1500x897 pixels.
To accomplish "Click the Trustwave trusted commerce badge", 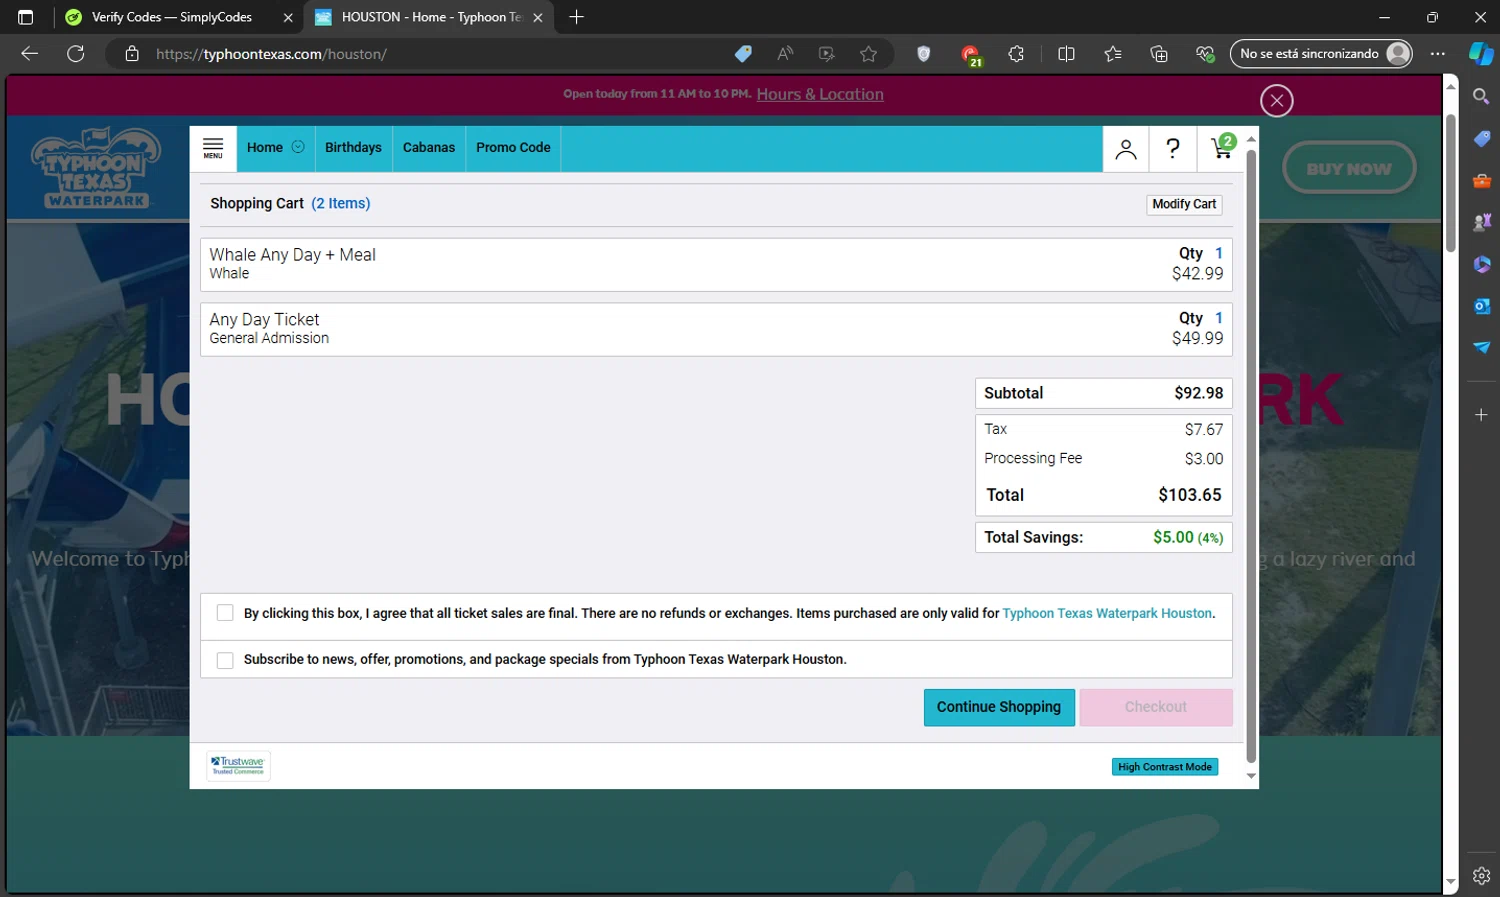I will [x=238, y=766].
